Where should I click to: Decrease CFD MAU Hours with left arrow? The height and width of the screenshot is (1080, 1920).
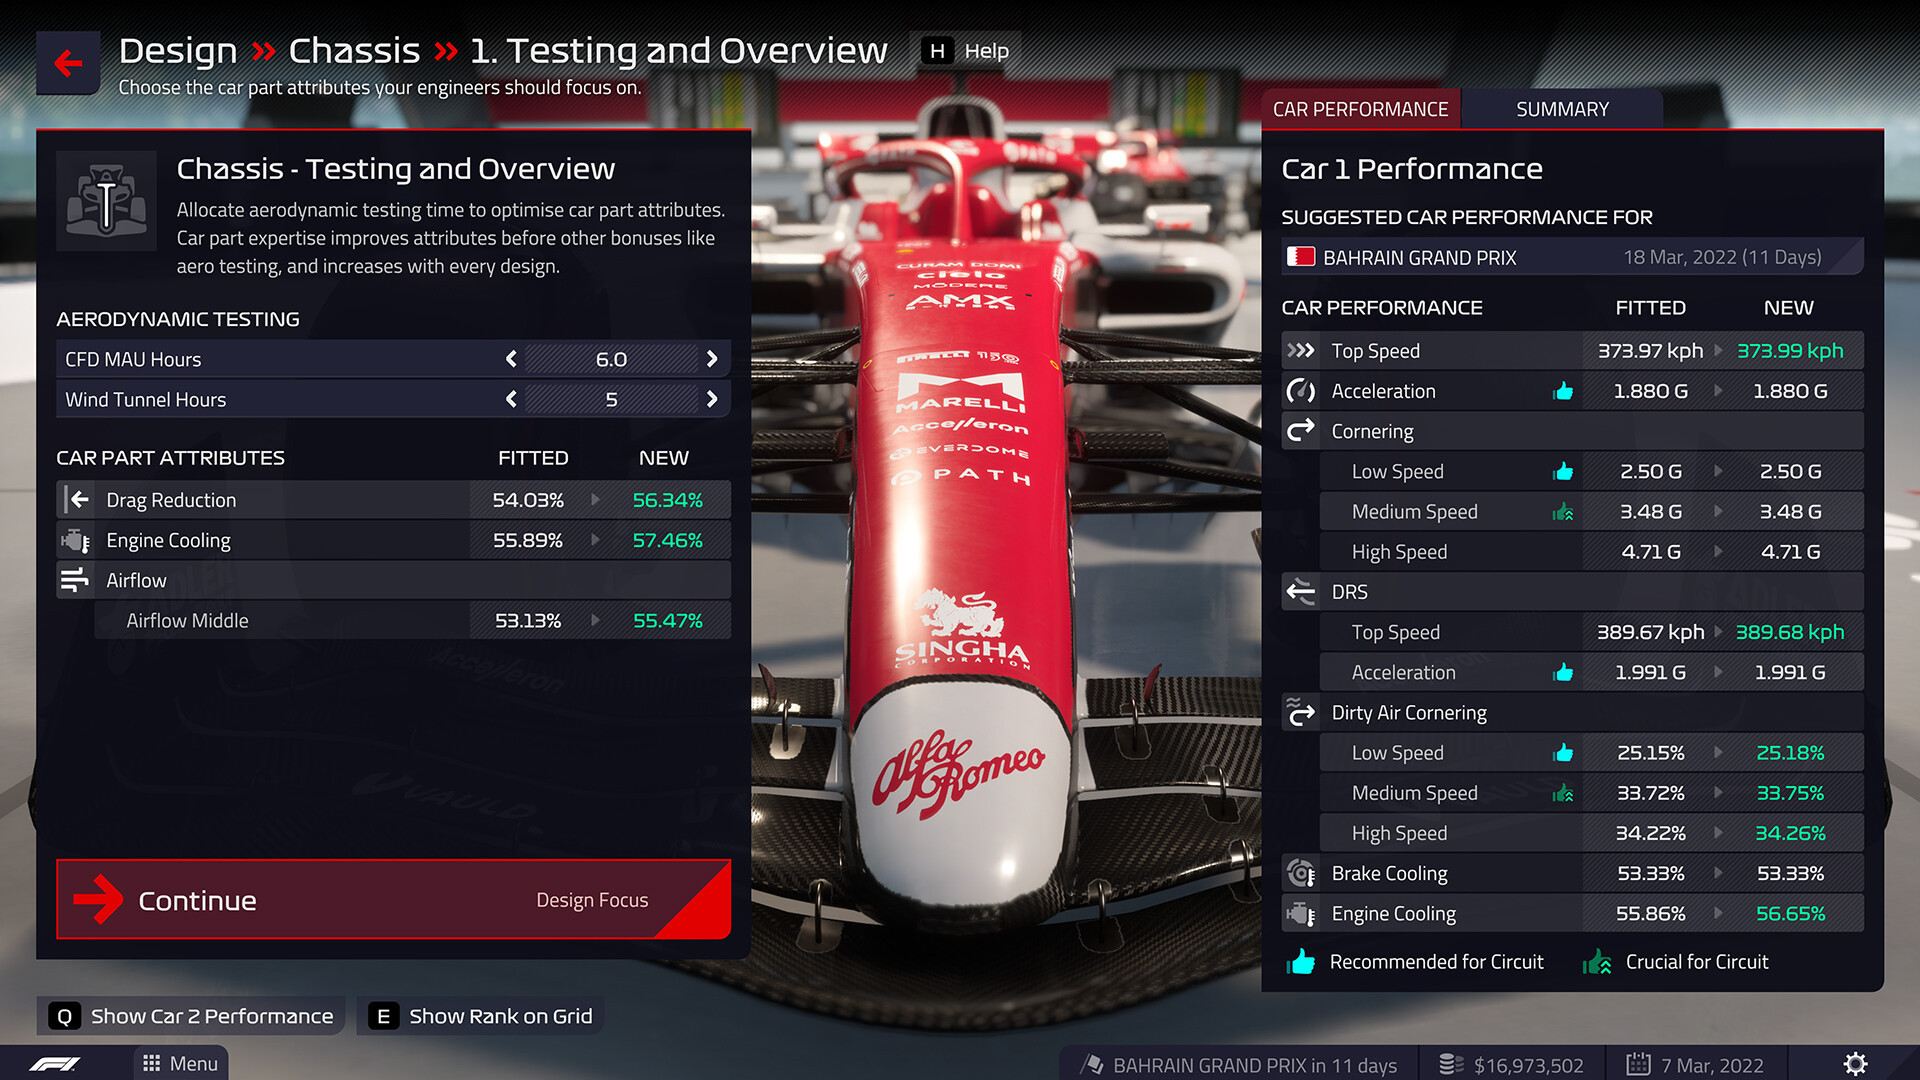click(512, 359)
